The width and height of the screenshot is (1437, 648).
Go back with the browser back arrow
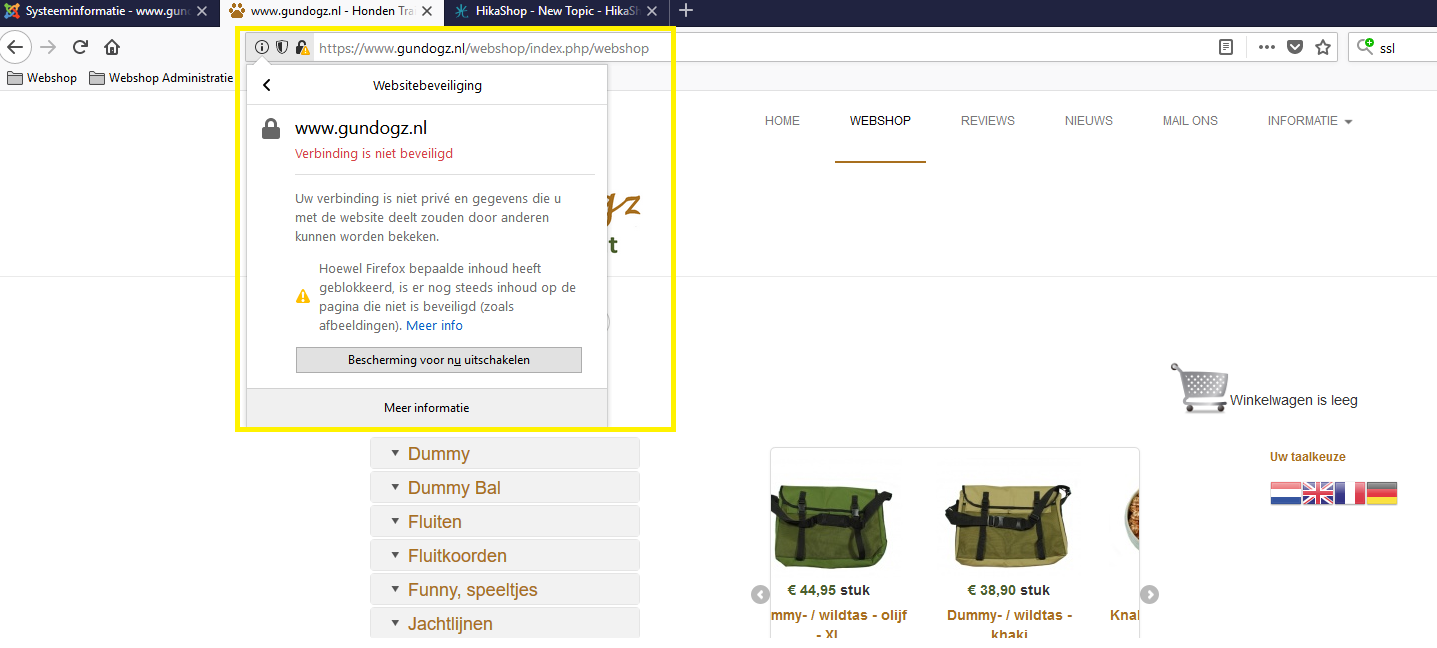(15, 47)
